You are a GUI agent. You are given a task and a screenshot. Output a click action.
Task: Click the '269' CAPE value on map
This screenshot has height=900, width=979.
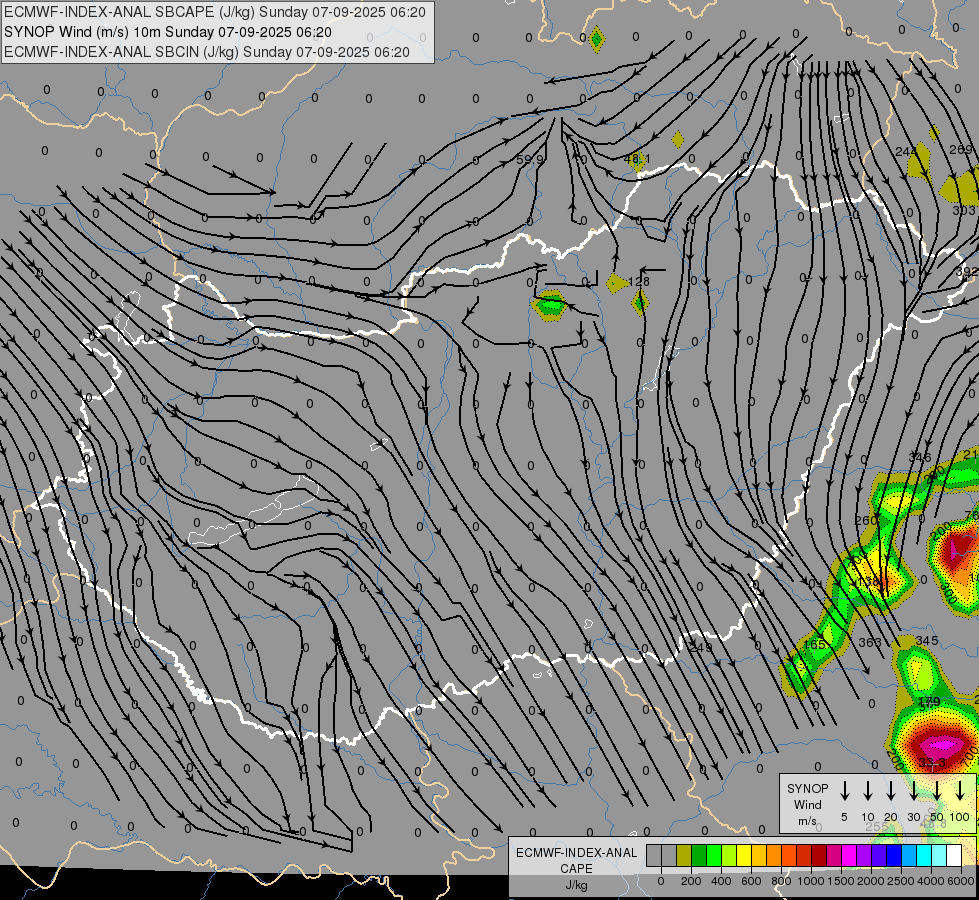click(x=961, y=149)
